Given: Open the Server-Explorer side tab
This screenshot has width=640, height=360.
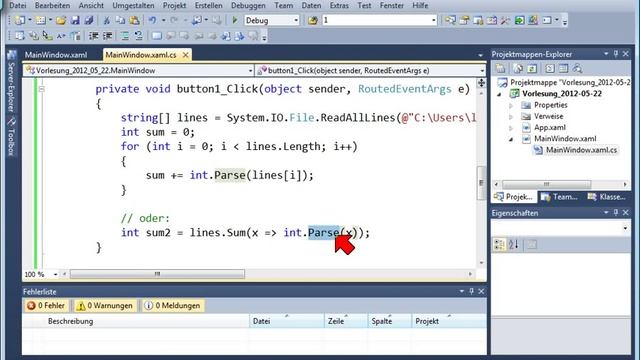Looking at the screenshot, I should click(11, 82).
